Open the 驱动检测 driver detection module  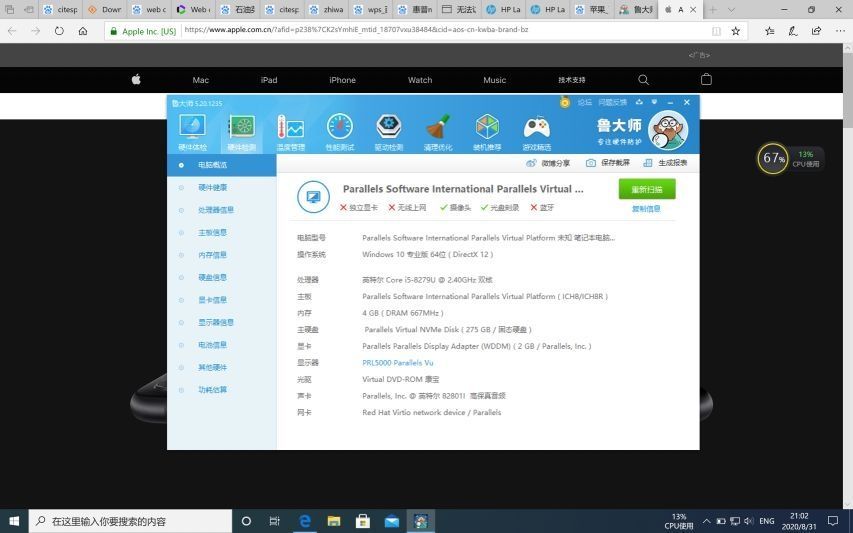(x=388, y=133)
